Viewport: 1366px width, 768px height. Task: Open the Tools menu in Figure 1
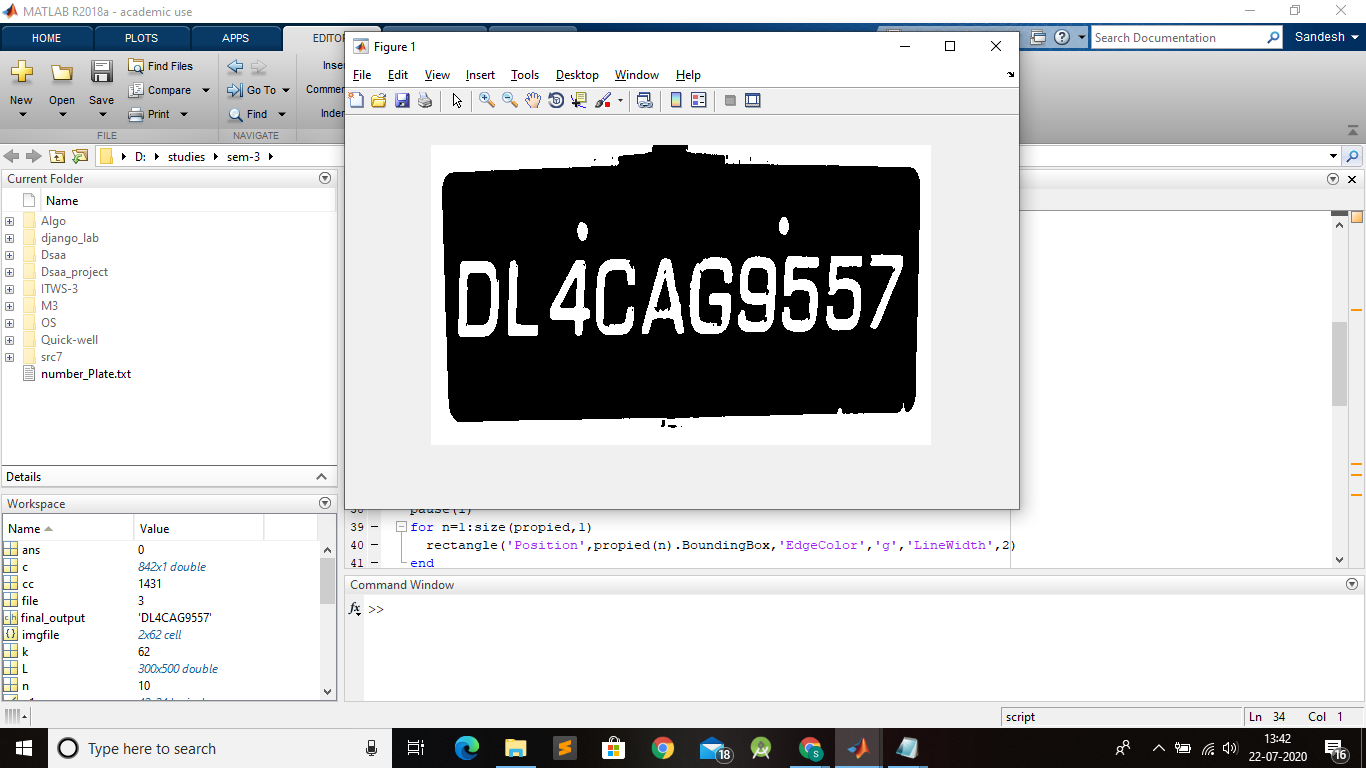[x=525, y=75]
